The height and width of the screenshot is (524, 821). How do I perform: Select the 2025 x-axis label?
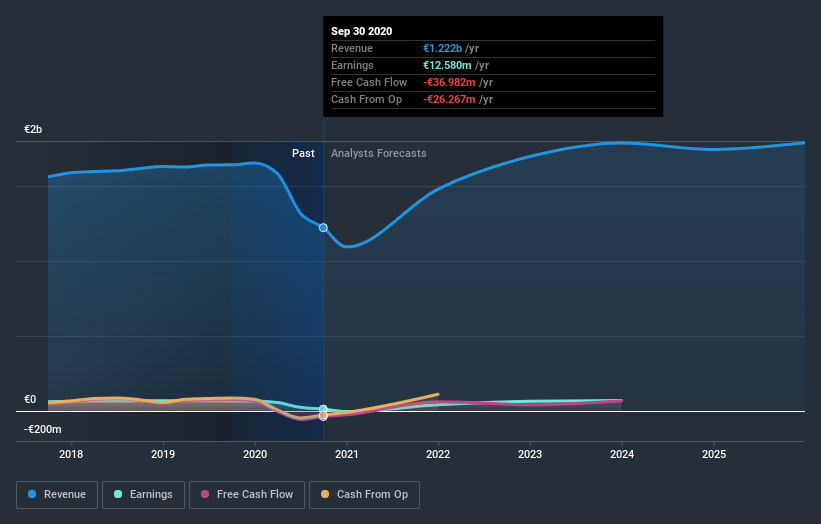click(x=714, y=454)
